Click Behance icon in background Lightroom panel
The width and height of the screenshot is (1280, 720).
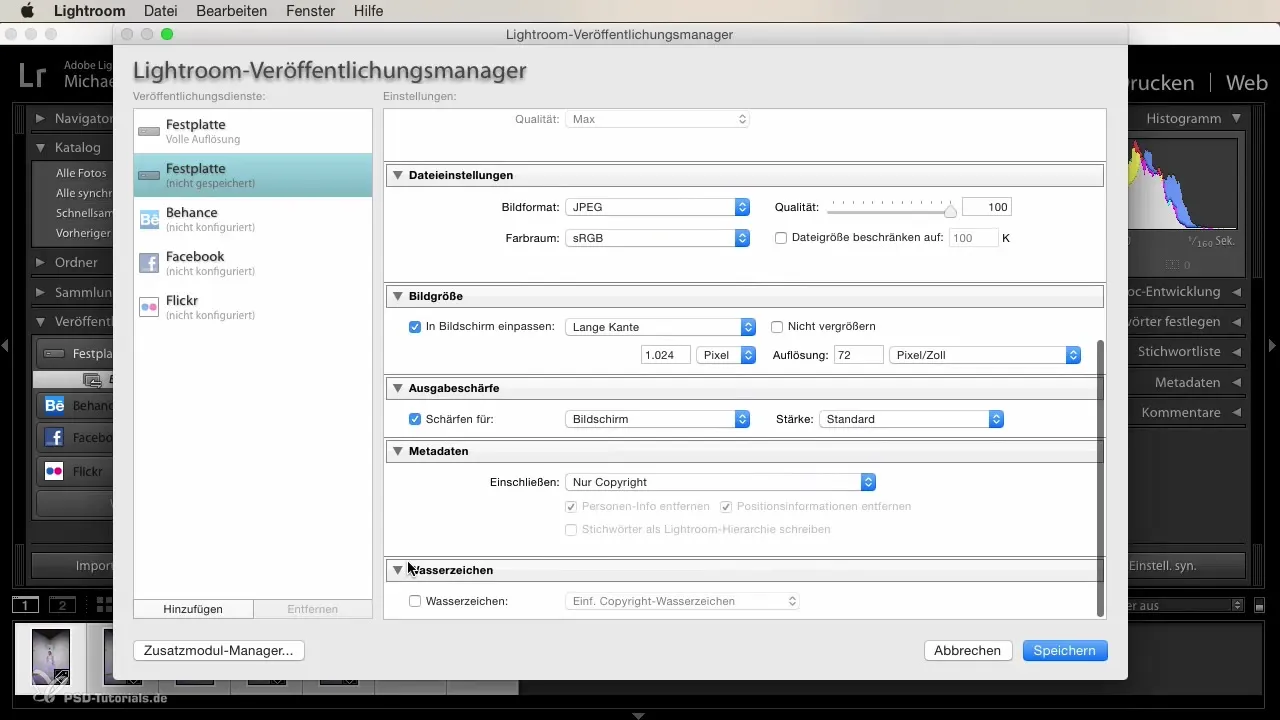54,406
